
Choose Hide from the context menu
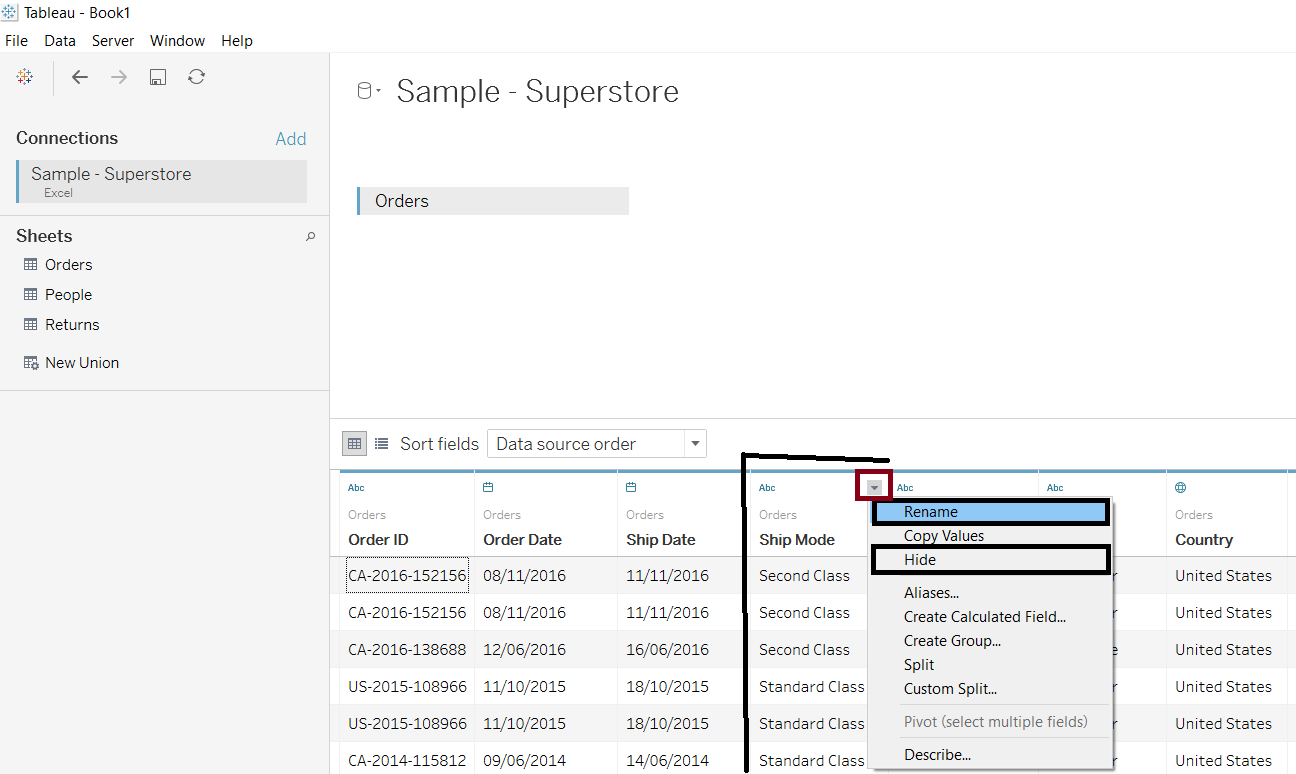991,560
